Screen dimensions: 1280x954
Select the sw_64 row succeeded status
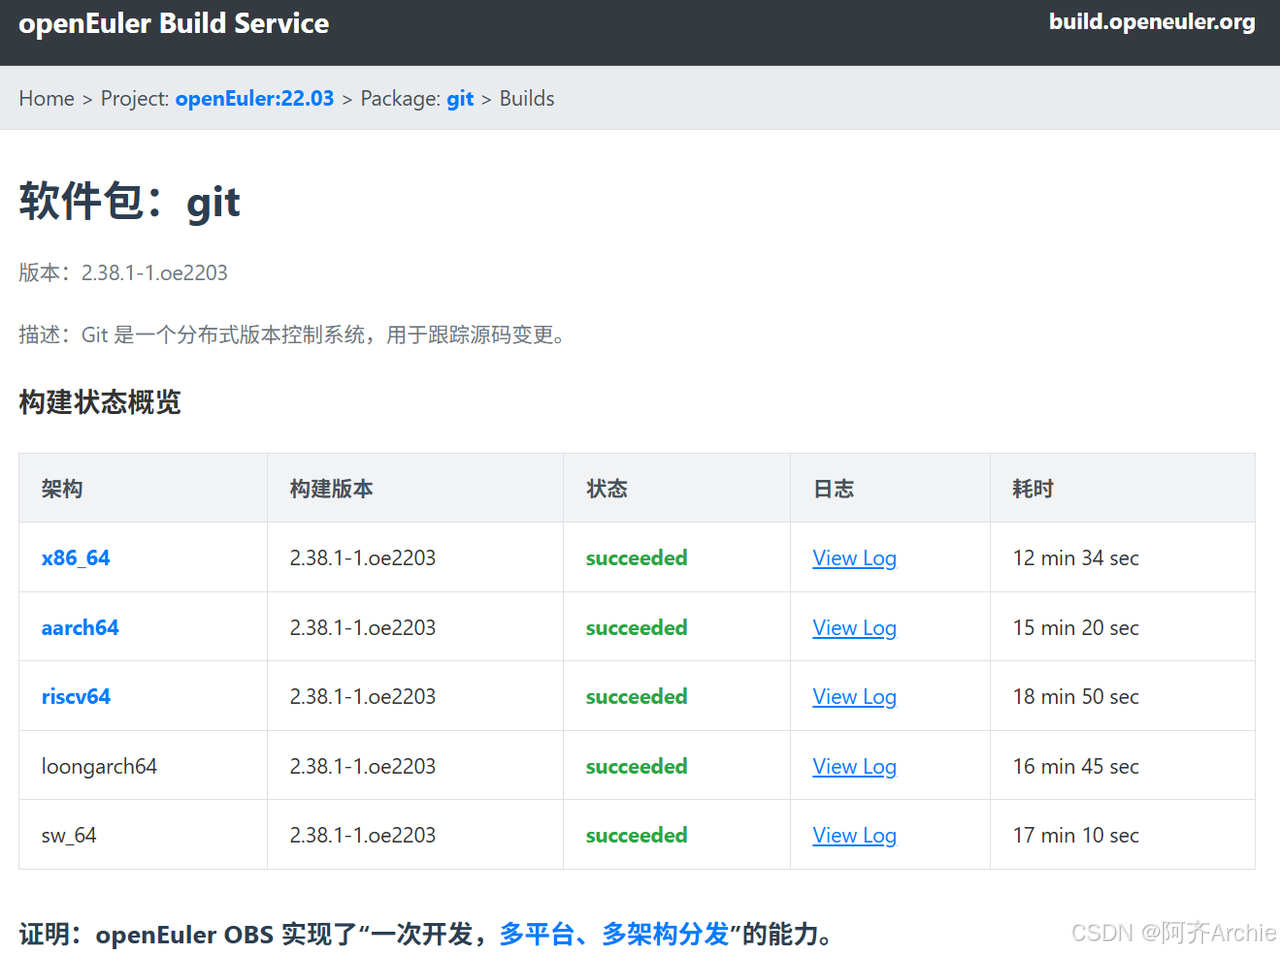pyautogui.click(x=637, y=836)
